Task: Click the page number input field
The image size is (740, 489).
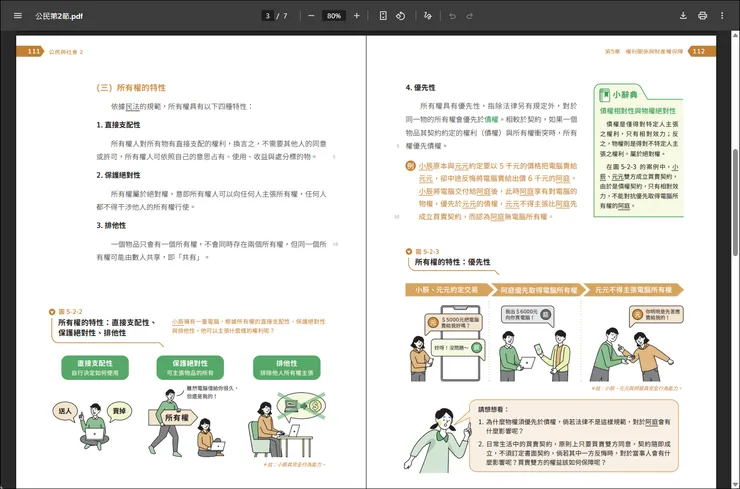Action: click(268, 16)
